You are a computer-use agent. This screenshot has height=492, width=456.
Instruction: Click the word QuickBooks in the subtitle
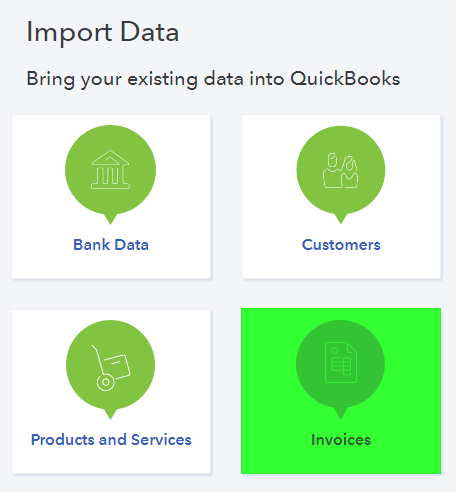click(x=345, y=79)
